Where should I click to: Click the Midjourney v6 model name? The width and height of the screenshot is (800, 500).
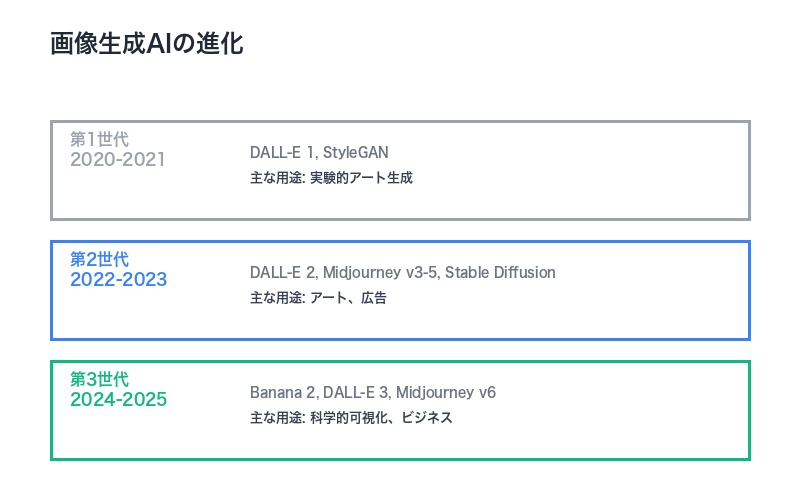pyautogui.click(x=446, y=392)
